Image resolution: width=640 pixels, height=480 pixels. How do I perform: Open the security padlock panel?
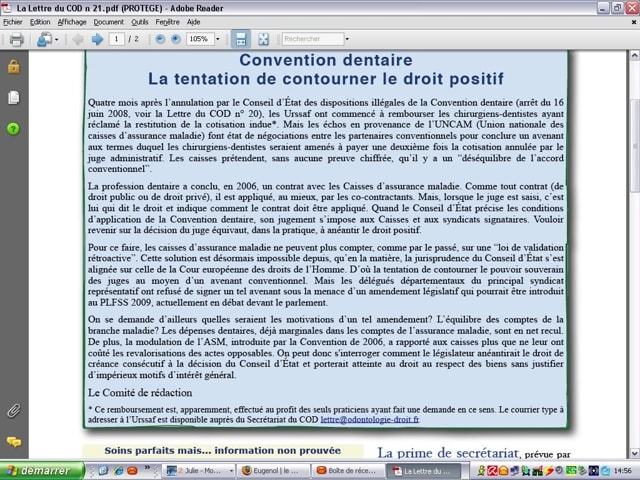13,67
